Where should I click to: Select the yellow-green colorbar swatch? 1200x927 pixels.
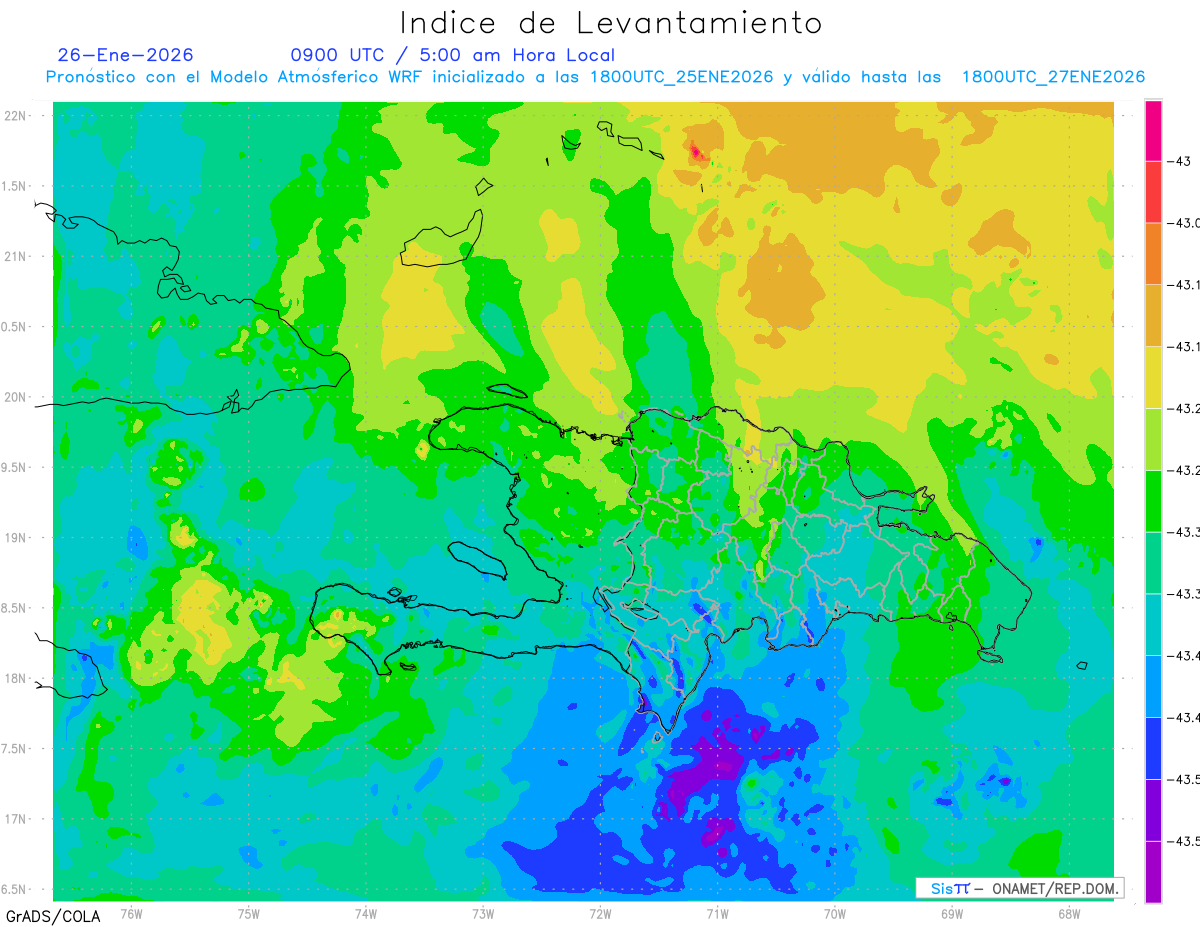coord(1153,440)
